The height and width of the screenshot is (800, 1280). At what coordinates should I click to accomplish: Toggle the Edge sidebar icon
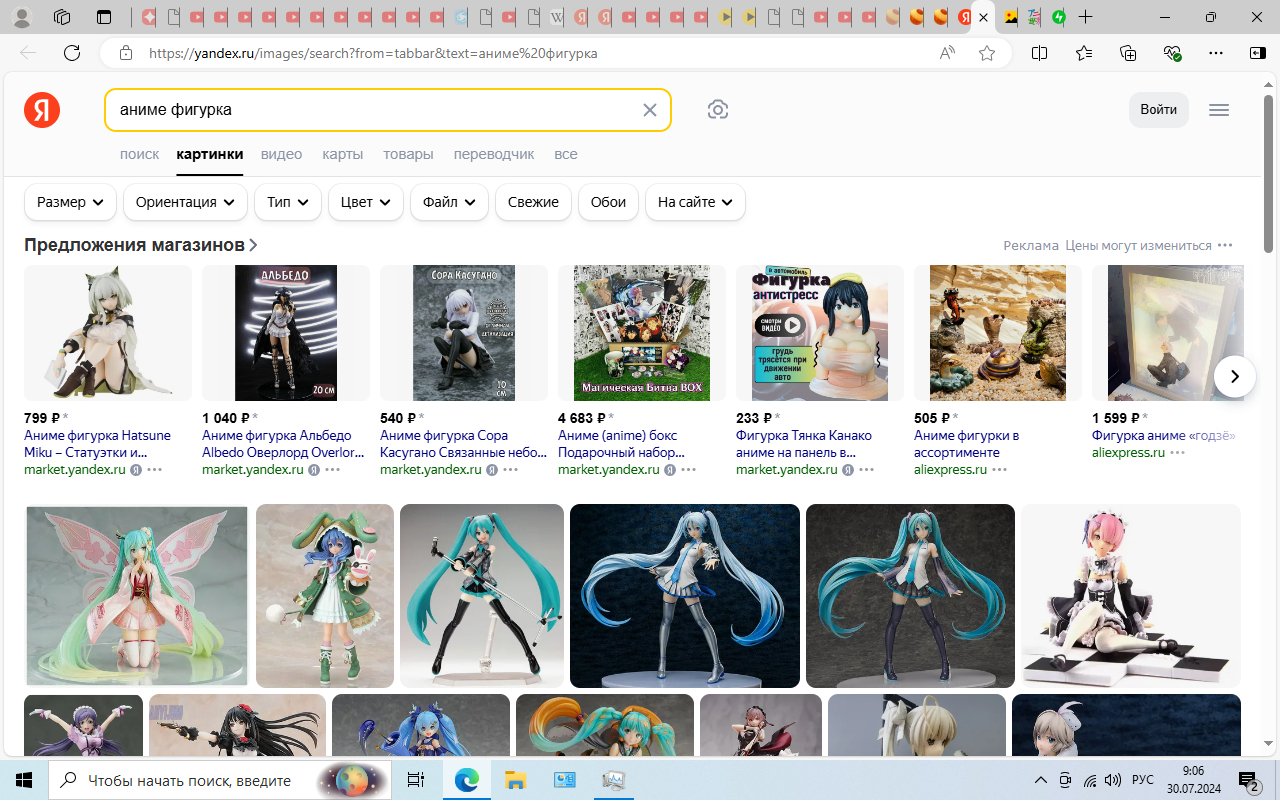pyautogui.click(x=1258, y=53)
